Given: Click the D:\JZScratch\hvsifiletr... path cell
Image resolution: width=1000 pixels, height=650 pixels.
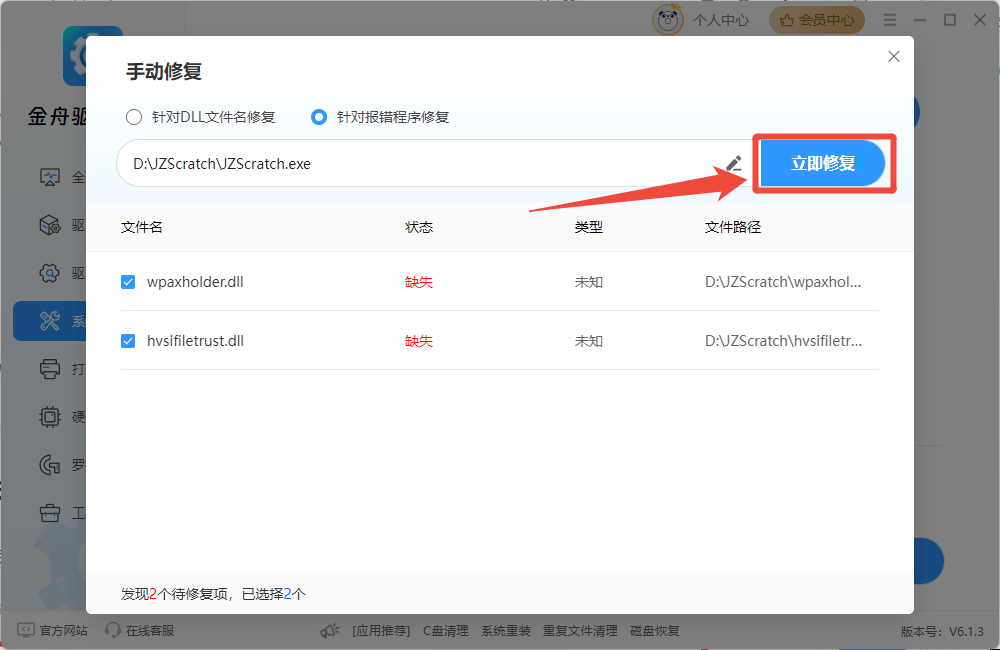Looking at the screenshot, I should point(783,341).
